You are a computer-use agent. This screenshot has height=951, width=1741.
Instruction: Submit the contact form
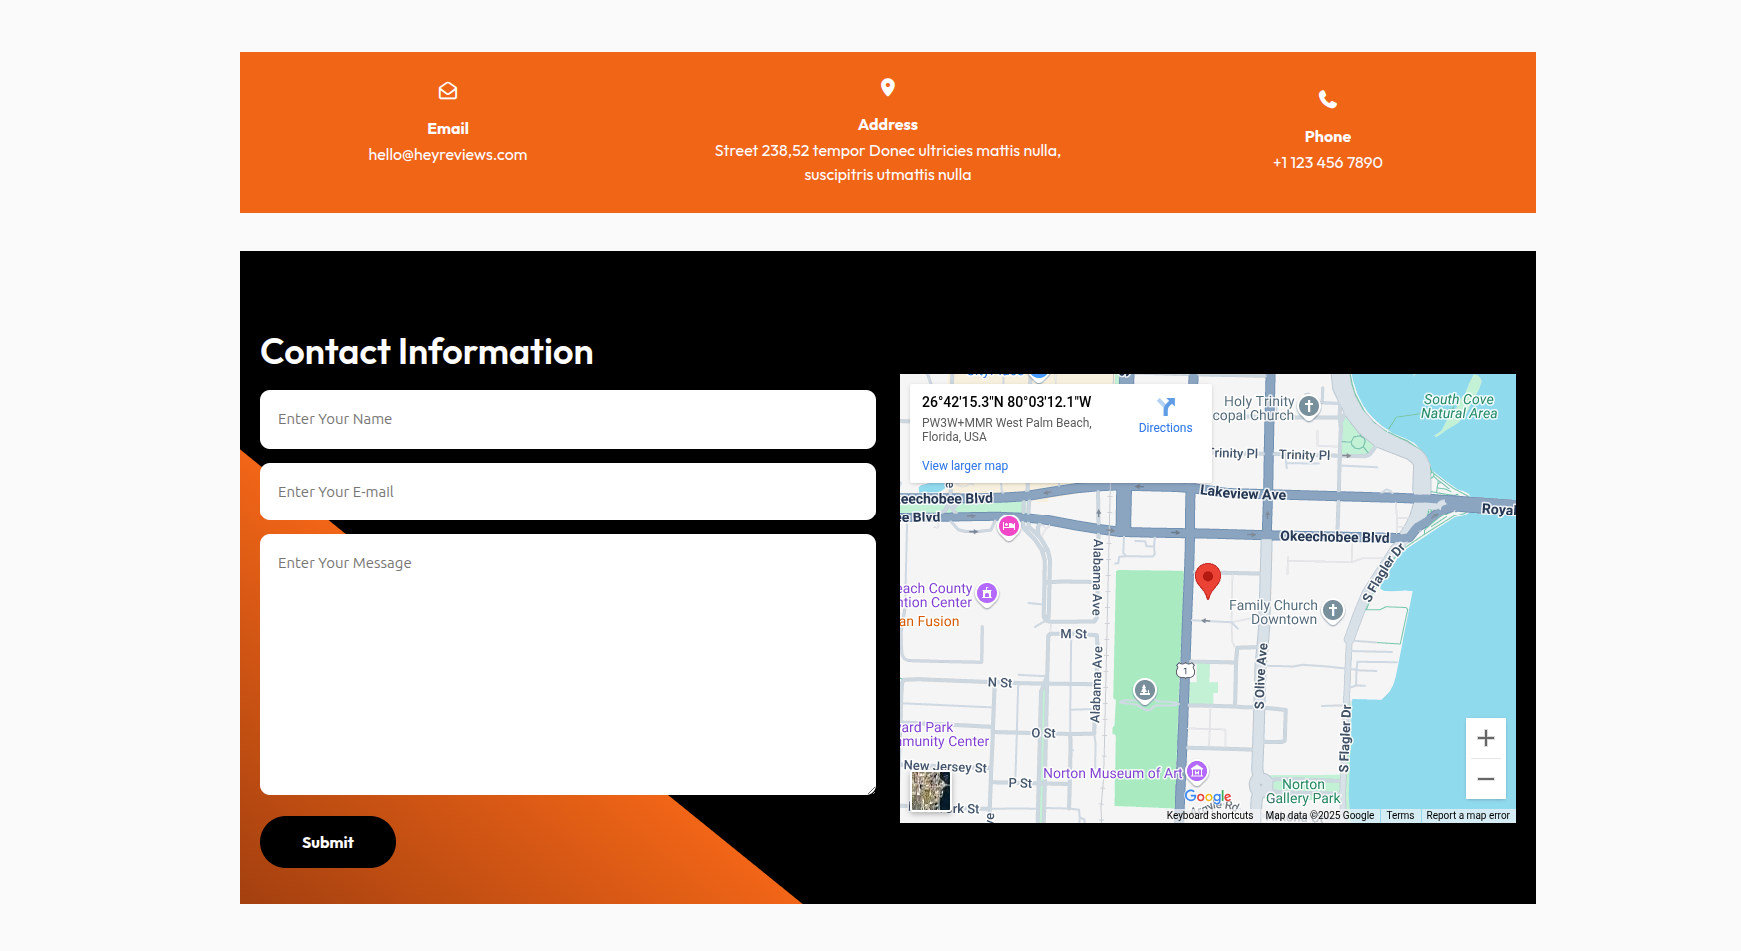(x=328, y=842)
